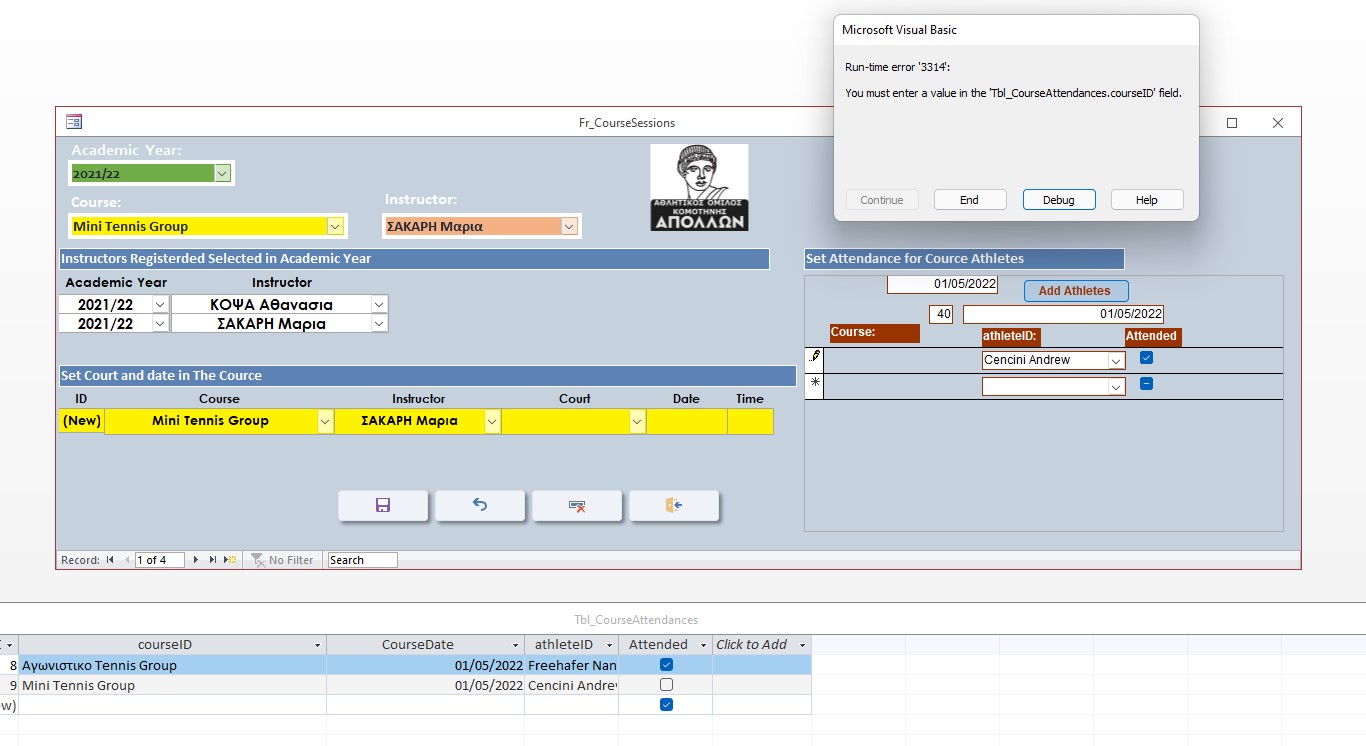1366x746 pixels.
Task: Click the Add Athletes button
Action: tap(1076, 291)
